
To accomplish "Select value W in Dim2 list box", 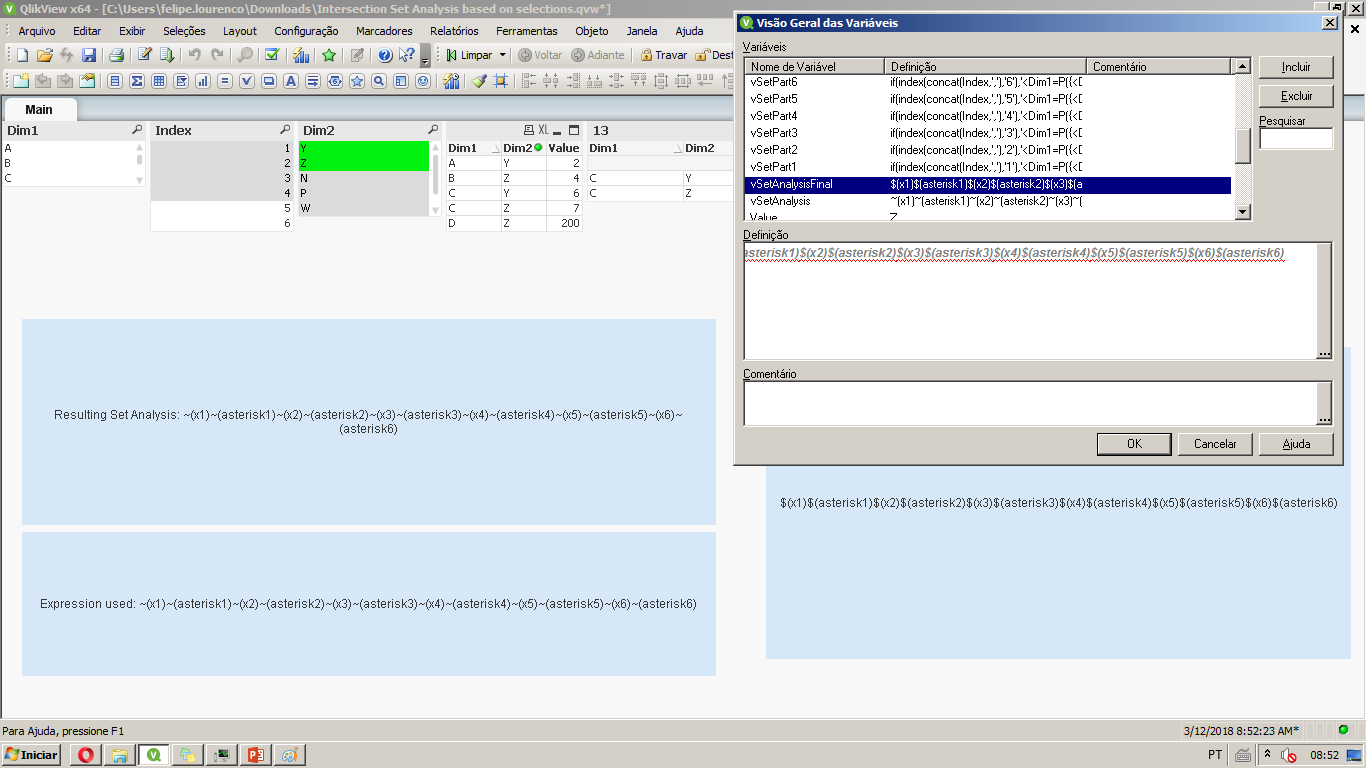I will click(364, 208).
